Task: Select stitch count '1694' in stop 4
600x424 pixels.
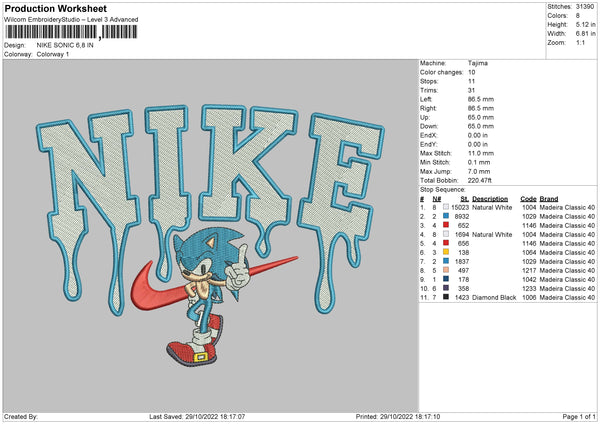Action: 461,235
